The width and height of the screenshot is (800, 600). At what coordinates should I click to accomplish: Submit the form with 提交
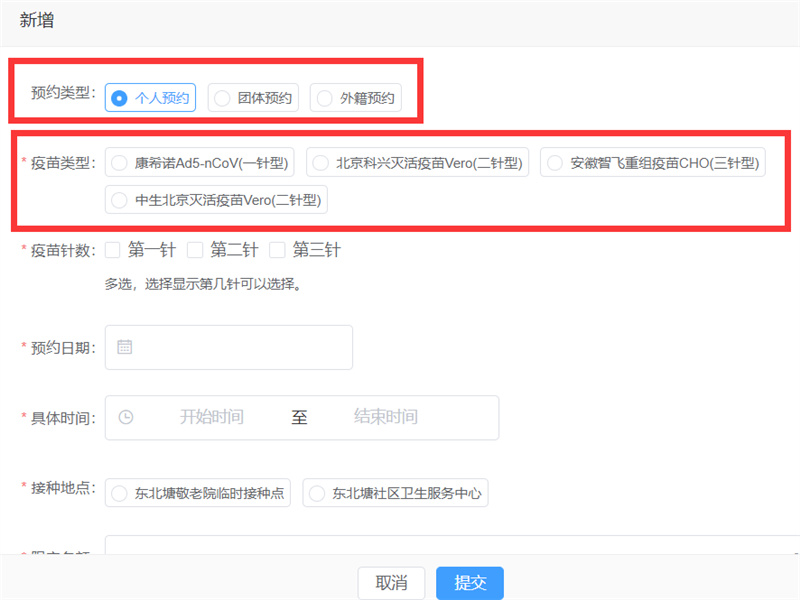pyautogui.click(x=470, y=582)
